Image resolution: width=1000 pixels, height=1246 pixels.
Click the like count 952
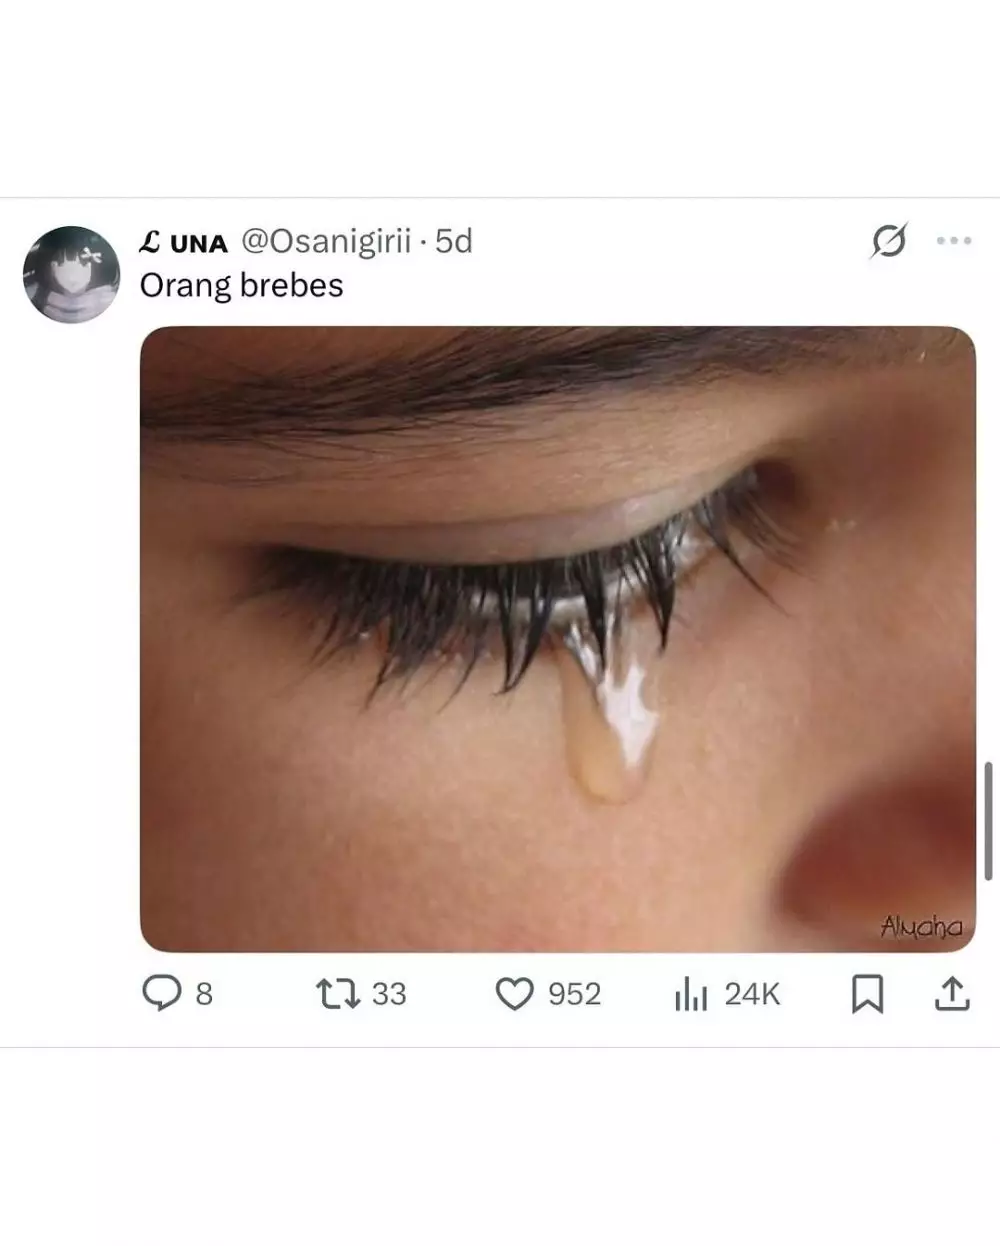574,994
